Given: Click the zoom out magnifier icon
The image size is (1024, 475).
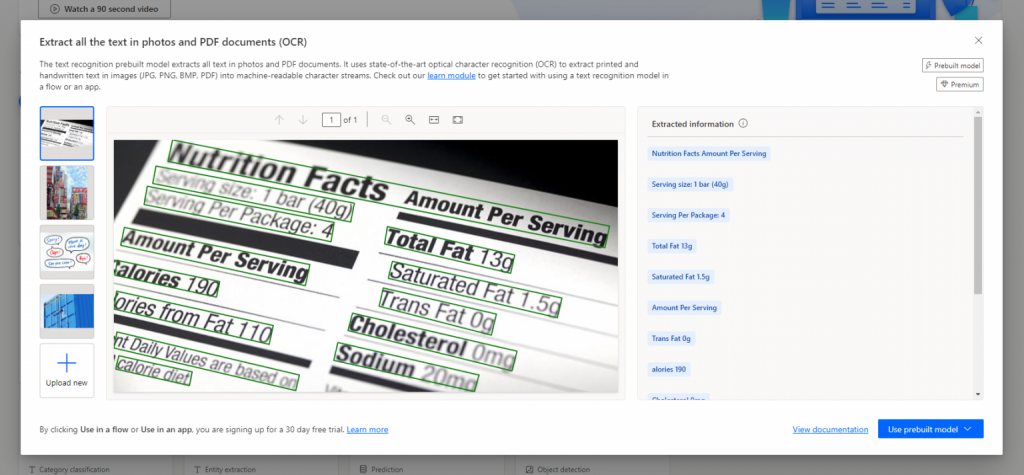Looking at the screenshot, I should (x=387, y=120).
